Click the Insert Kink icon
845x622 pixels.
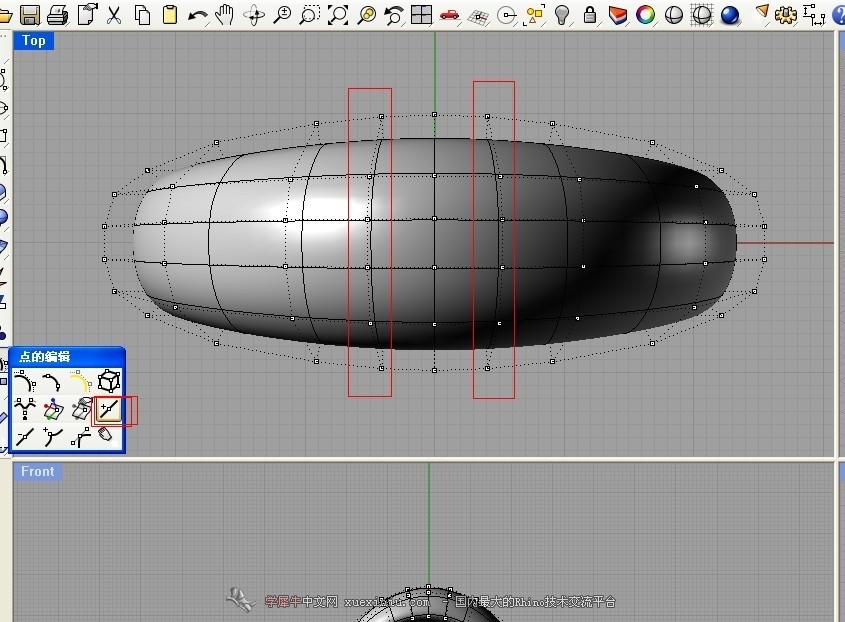tap(52, 437)
